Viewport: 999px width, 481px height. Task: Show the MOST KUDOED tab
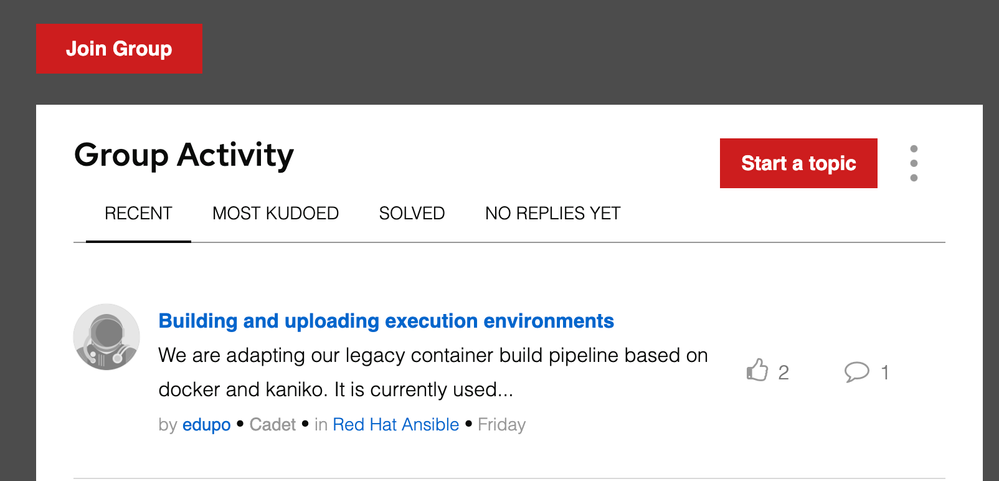[x=275, y=213]
